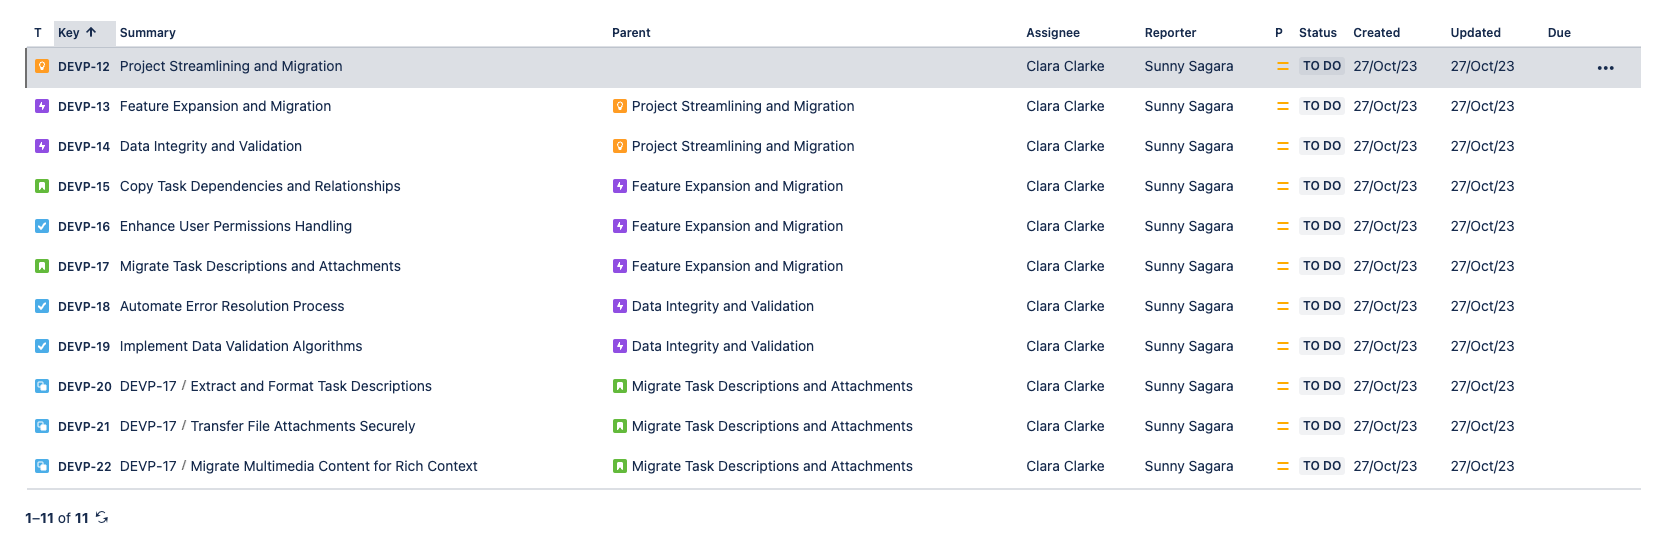This screenshot has width=1664, height=549.
Task: Sort by the Summary column header
Action: coord(148,33)
